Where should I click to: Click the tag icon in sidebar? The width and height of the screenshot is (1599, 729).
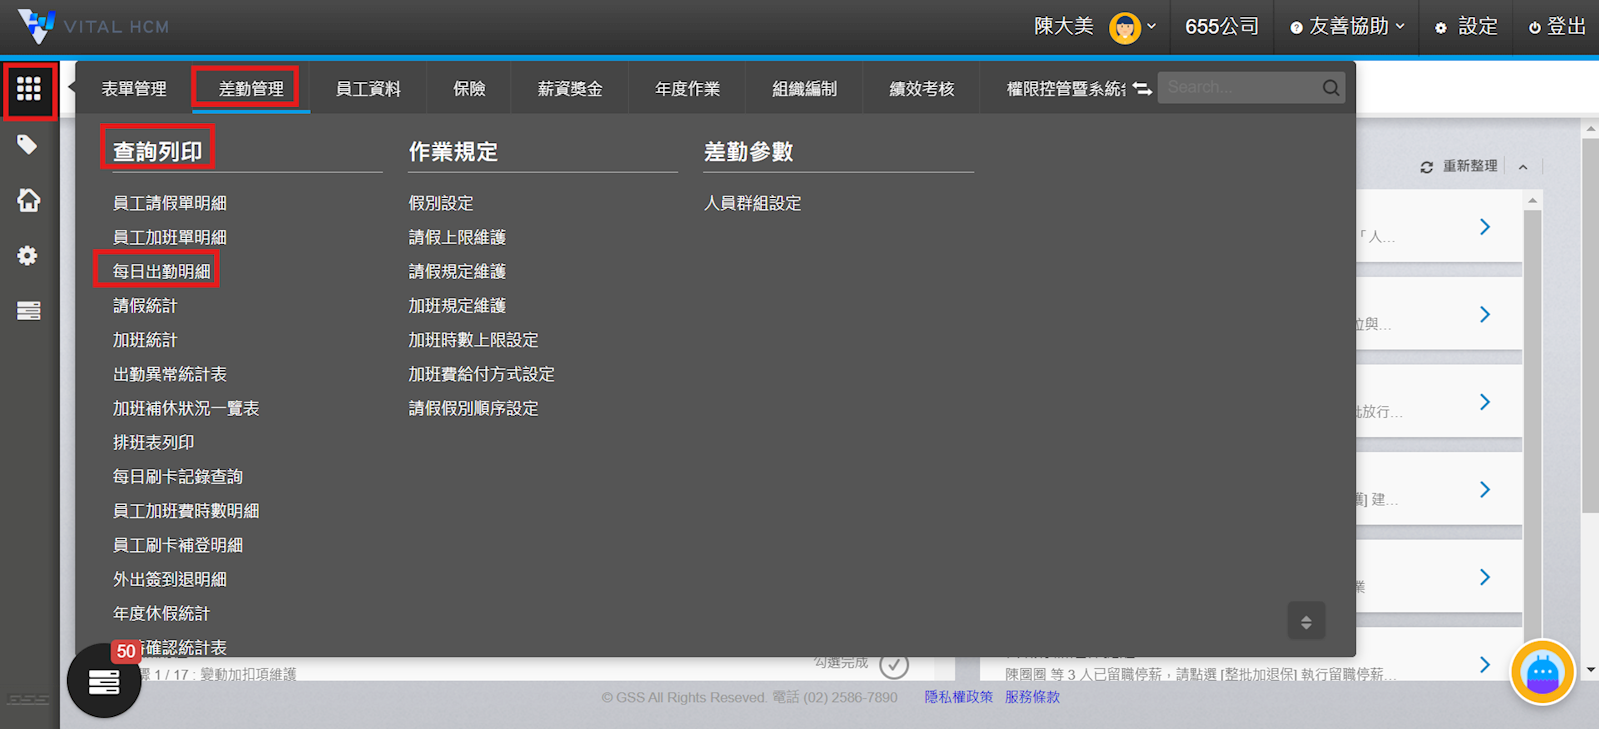(x=28, y=145)
